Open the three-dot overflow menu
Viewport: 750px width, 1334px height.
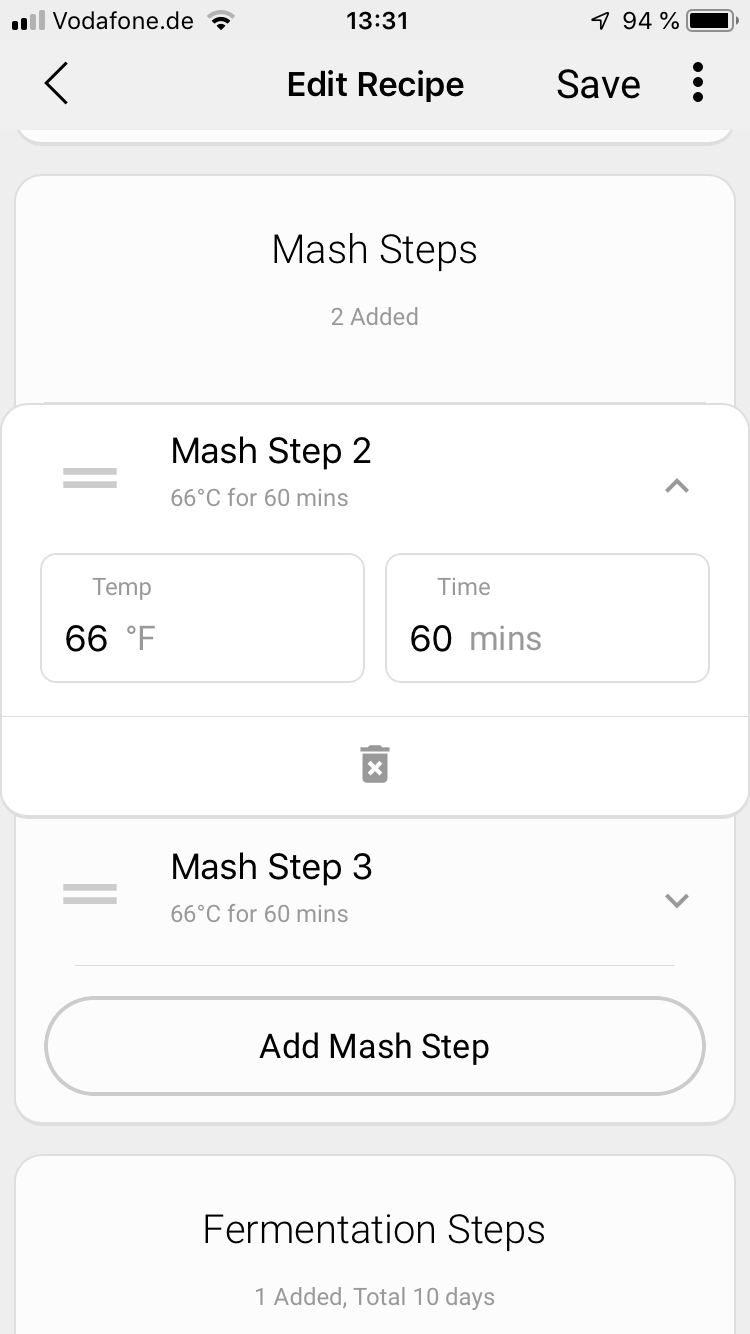pyautogui.click(x=698, y=83)
